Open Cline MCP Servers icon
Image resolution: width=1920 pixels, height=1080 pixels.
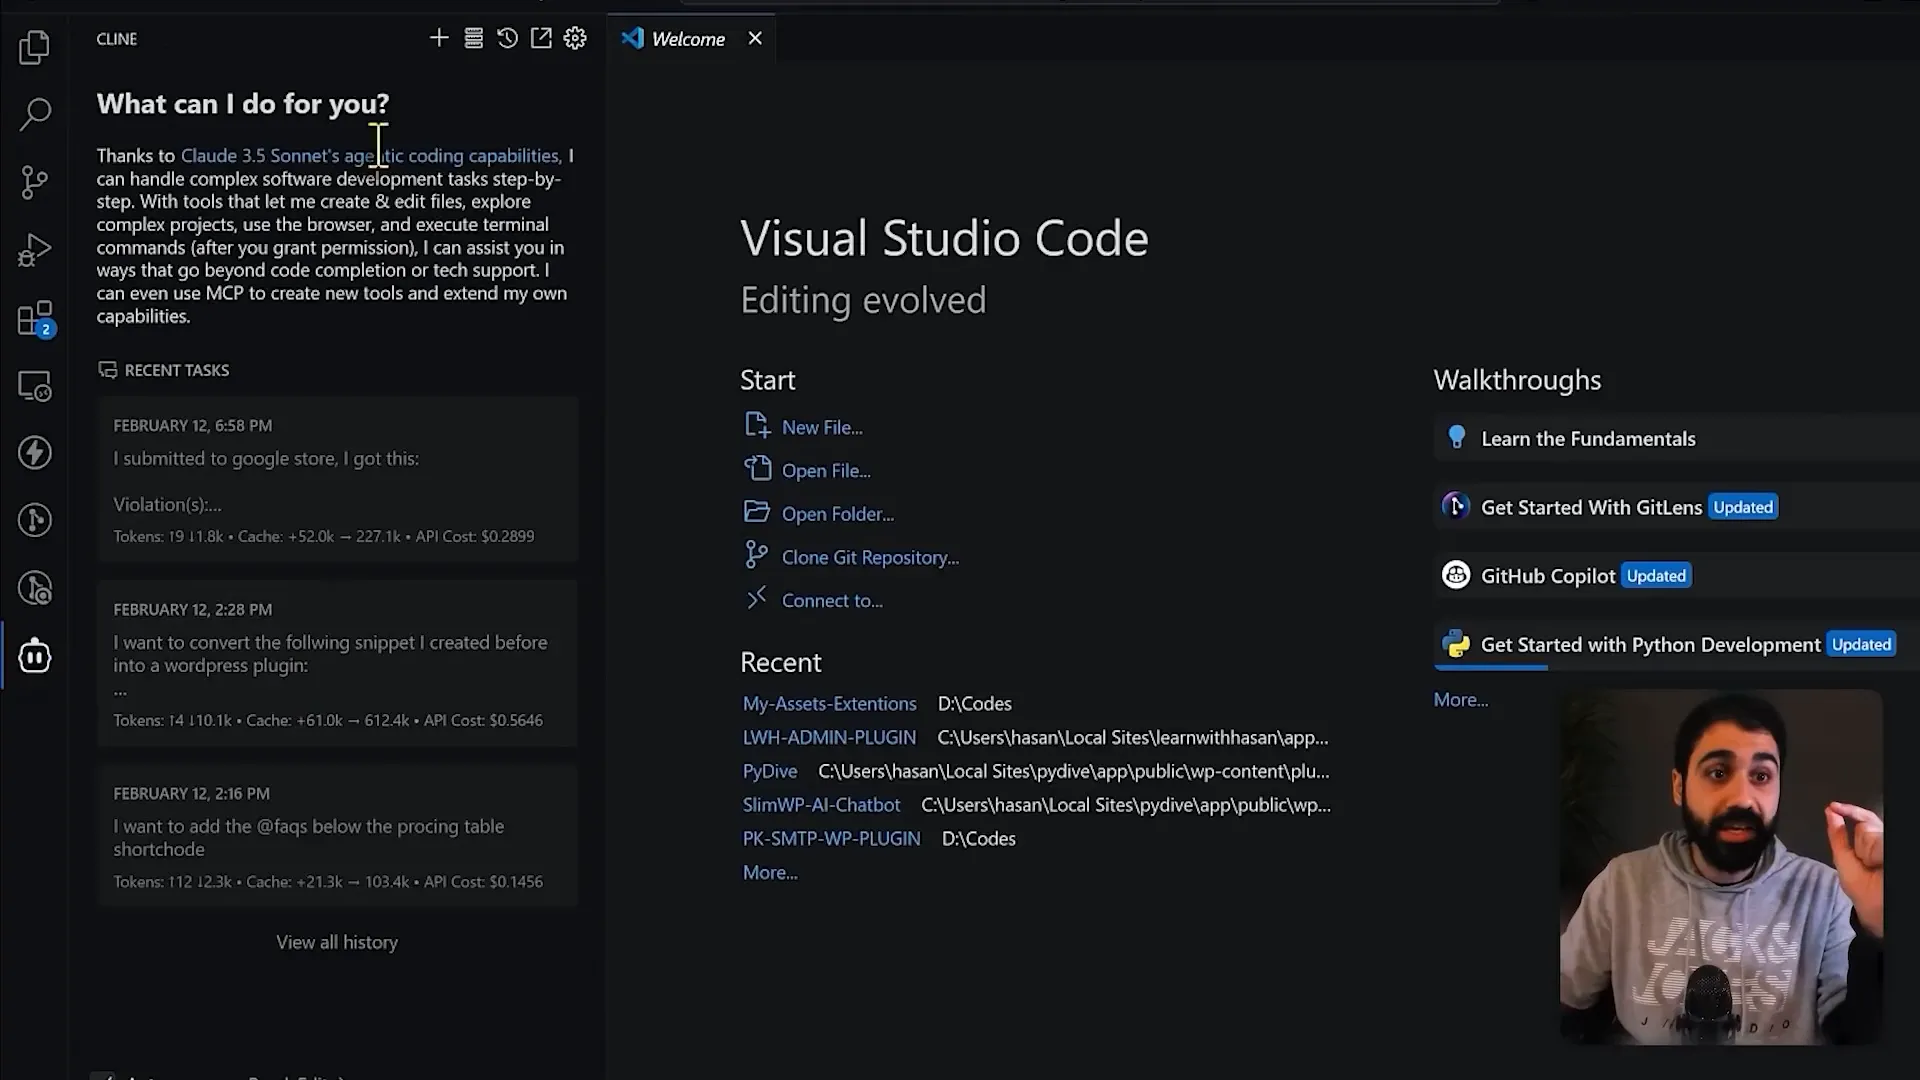[474, 38]
